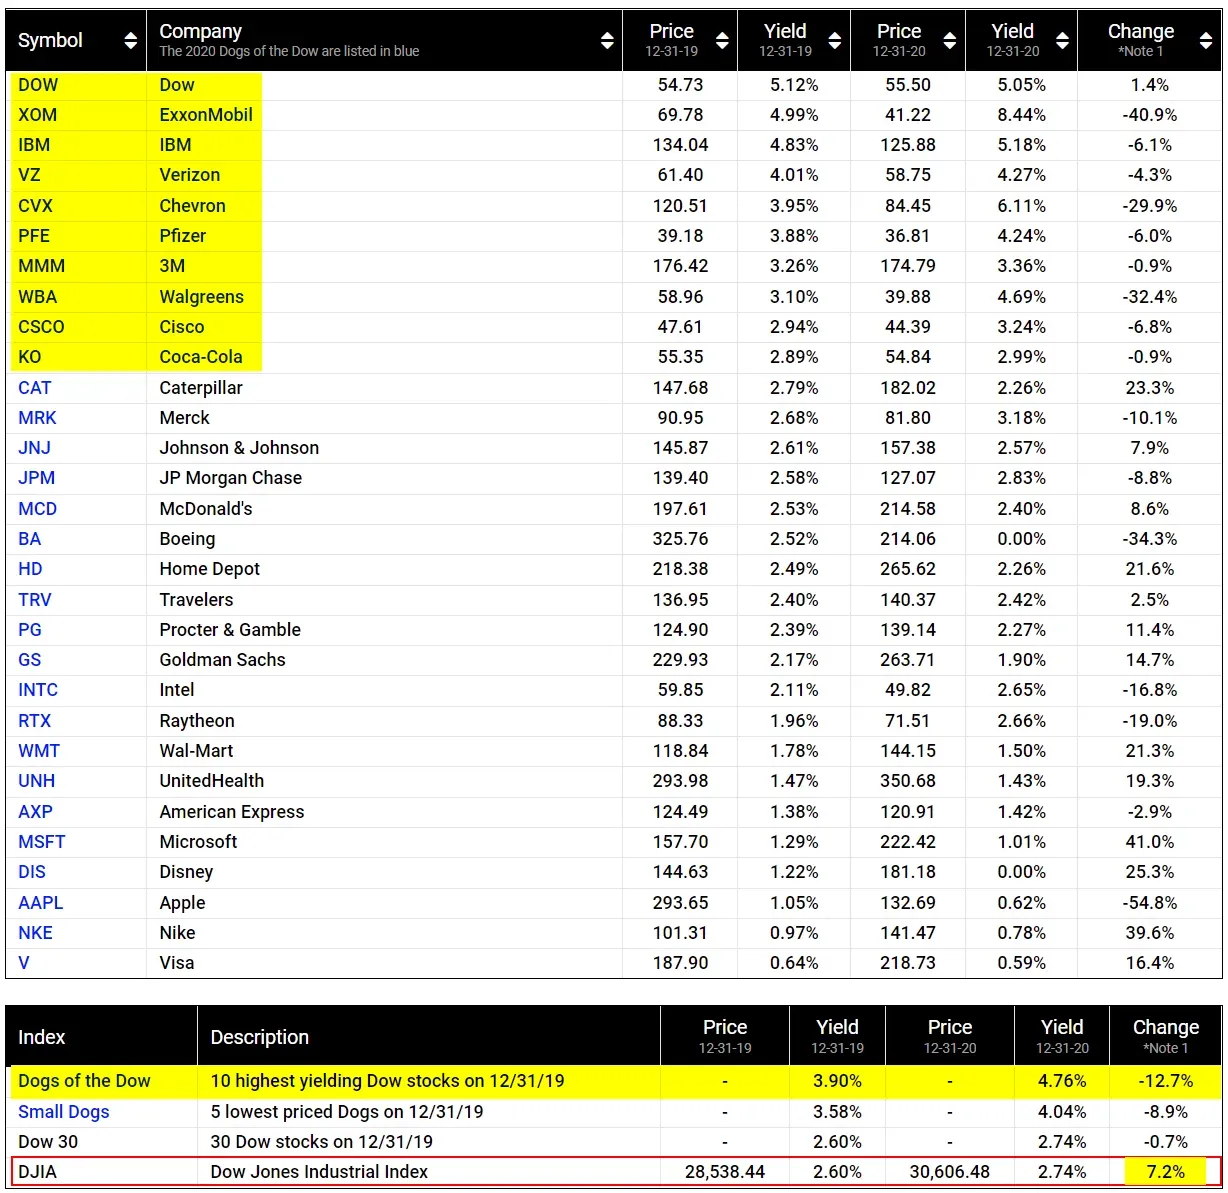Open the BA ticker link

[30, 539]
